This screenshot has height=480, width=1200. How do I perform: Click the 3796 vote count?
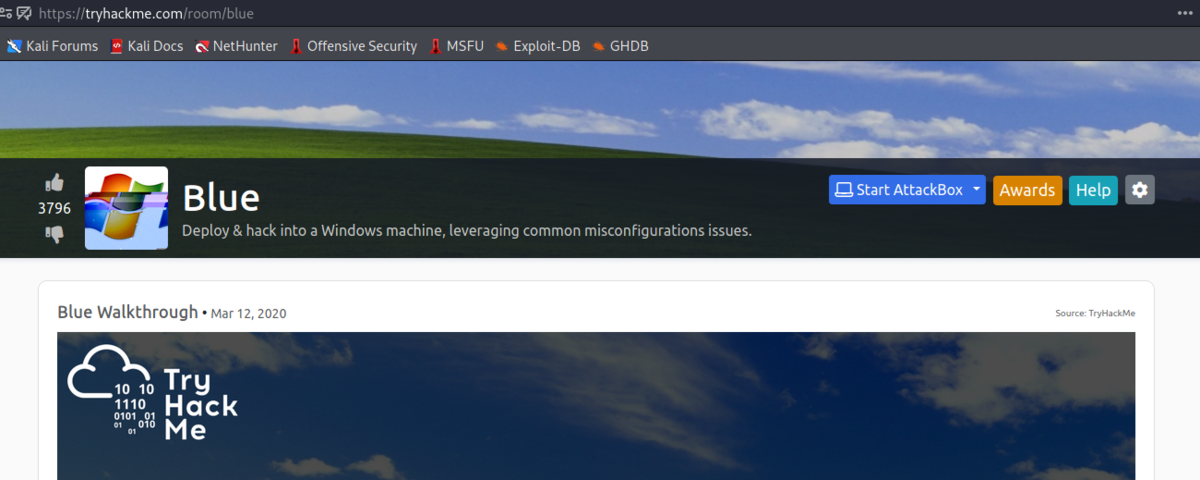(x=55, y=208)
